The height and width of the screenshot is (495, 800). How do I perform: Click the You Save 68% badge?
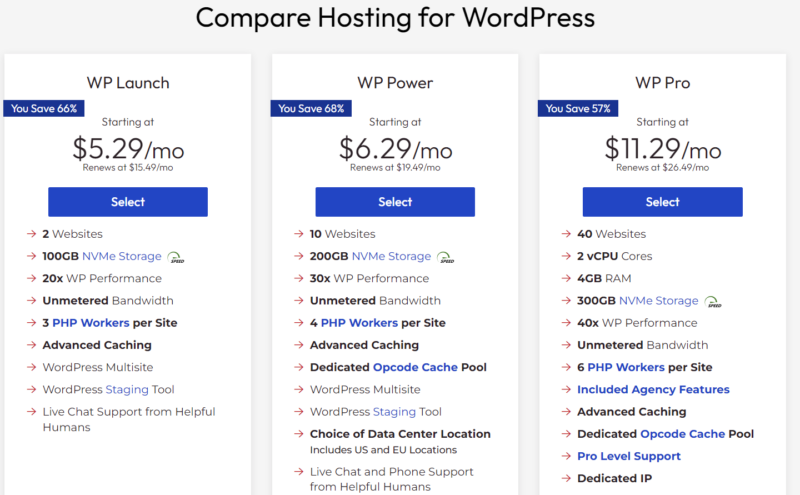point(311,108)
